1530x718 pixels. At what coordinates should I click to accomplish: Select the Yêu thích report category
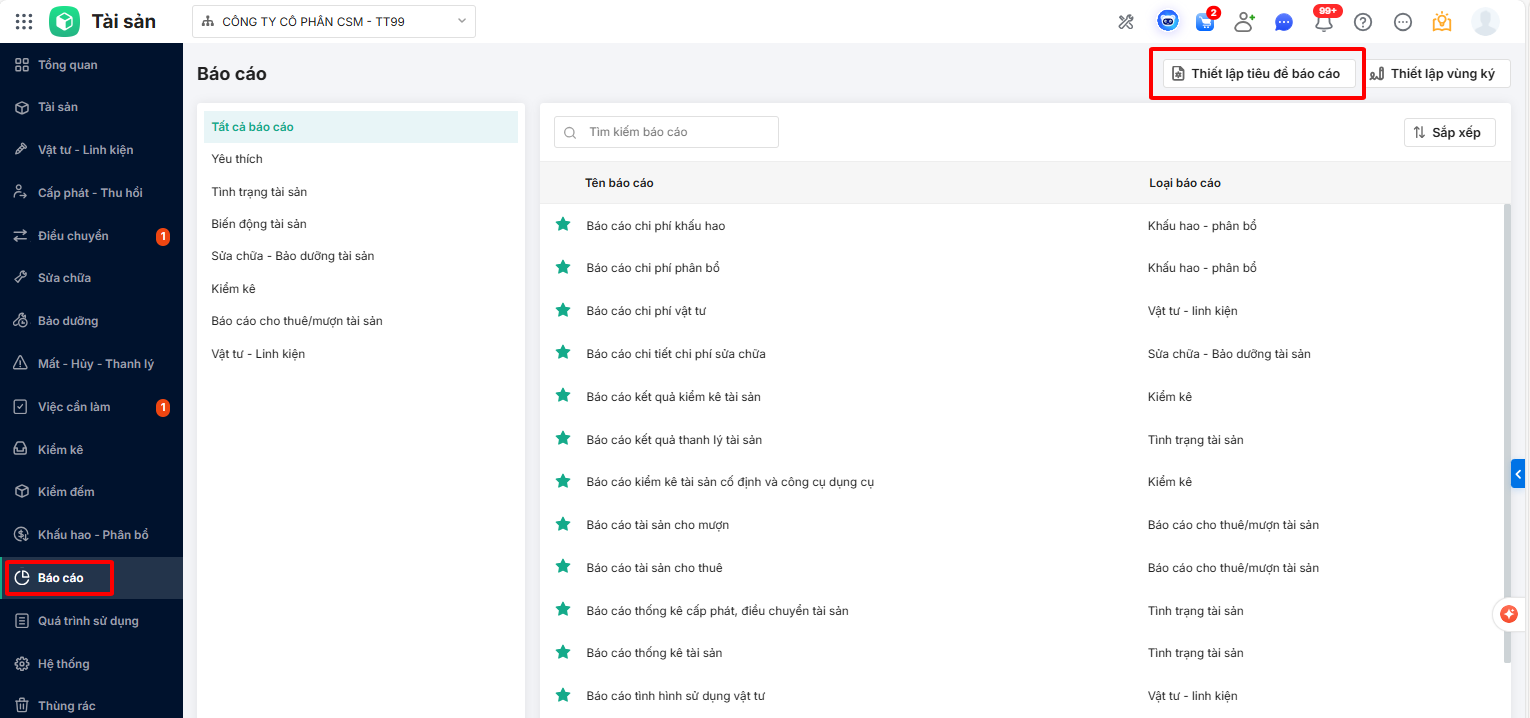[x=237, y=159]
